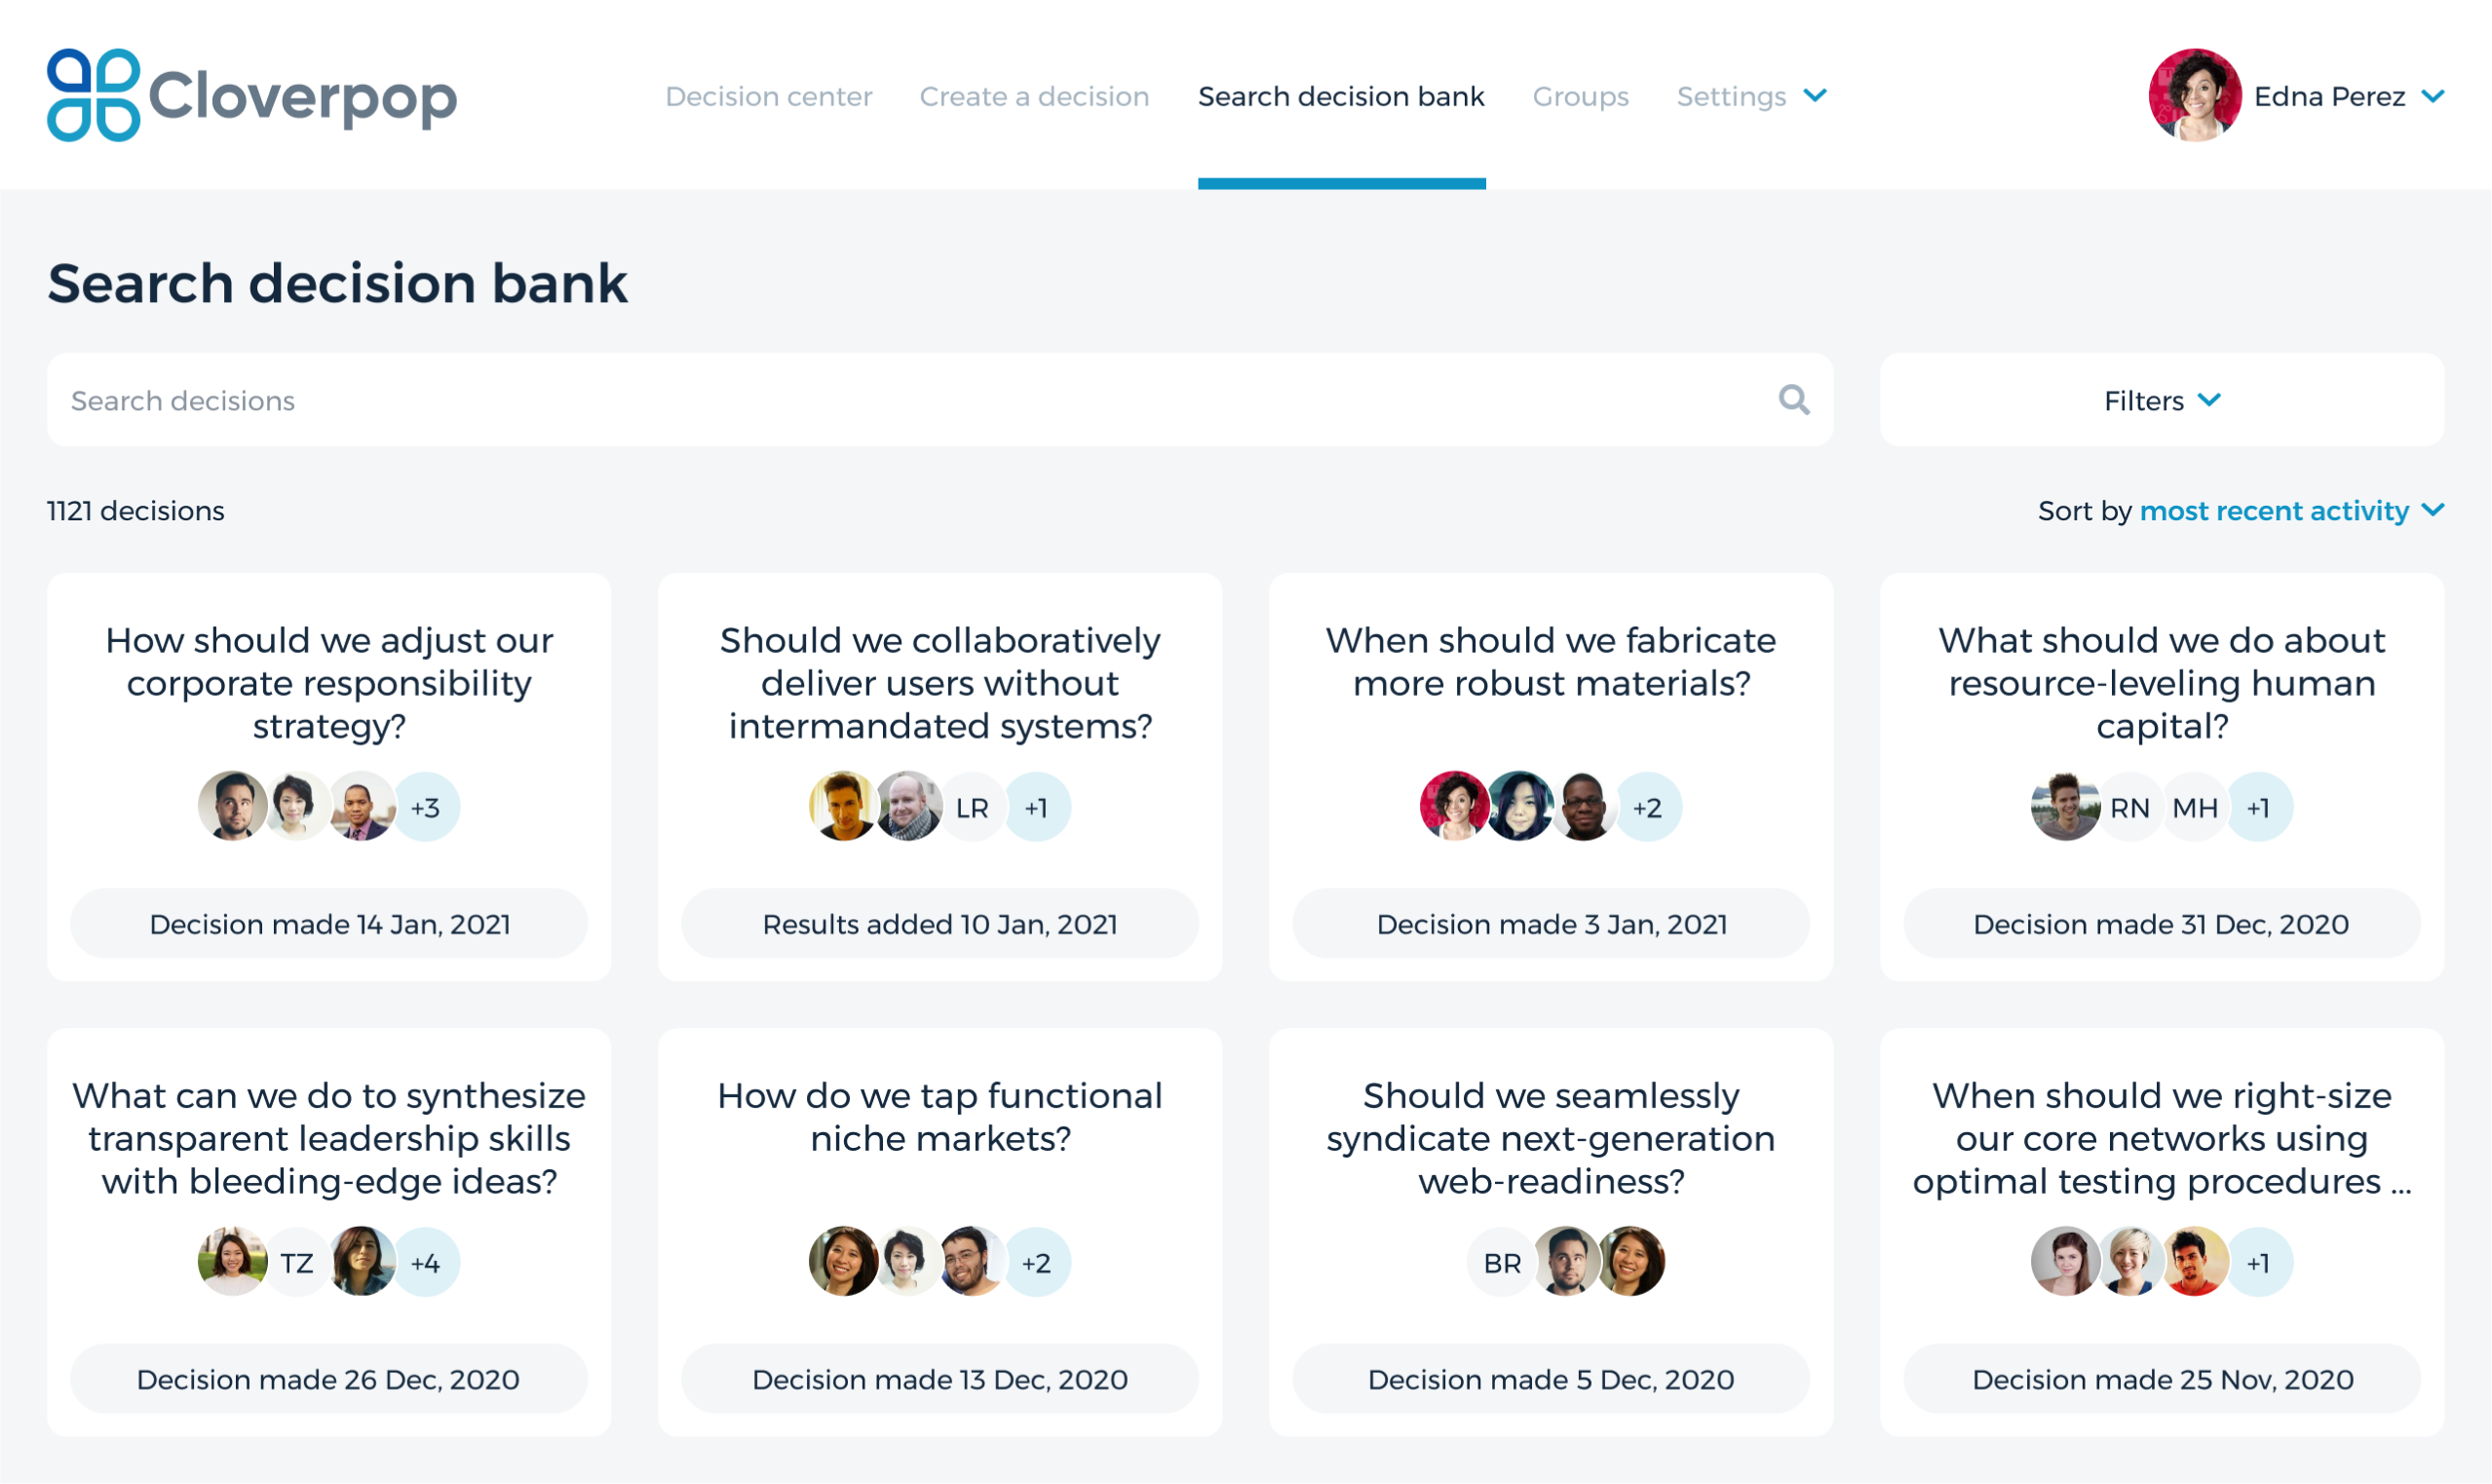The width and height of the screenshot is (2492, 1484).
Task: Click the Cloverpop logo
Action: coord(251,96)
